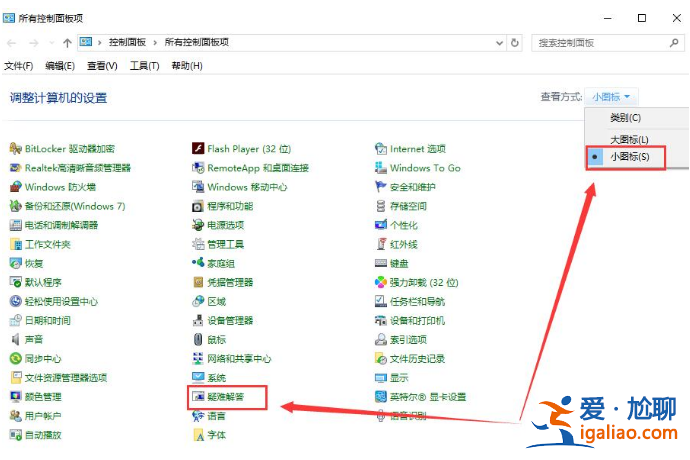Click 控制面板 in the breadcrumb
The width and height of the screenshot is (690, 460).
[x=127, y=42]
